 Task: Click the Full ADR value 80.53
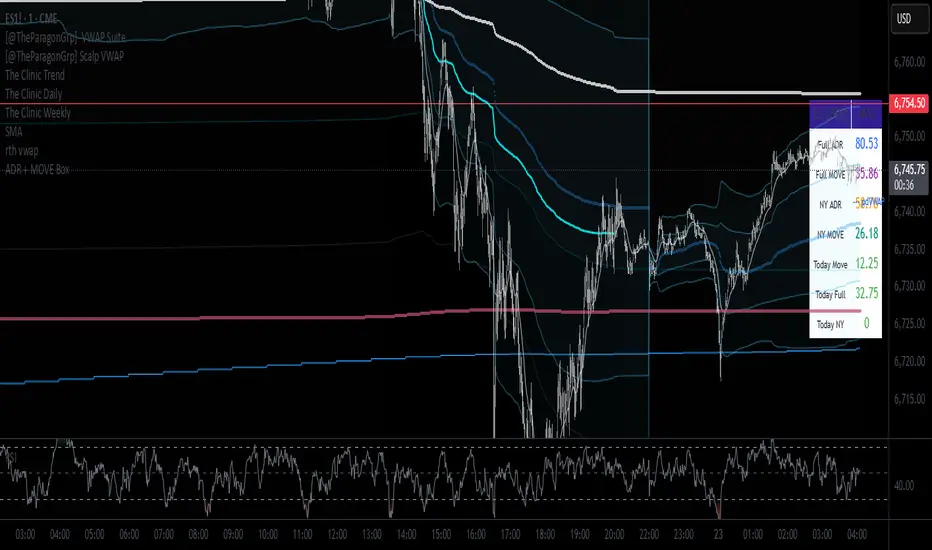click(867, 143)
